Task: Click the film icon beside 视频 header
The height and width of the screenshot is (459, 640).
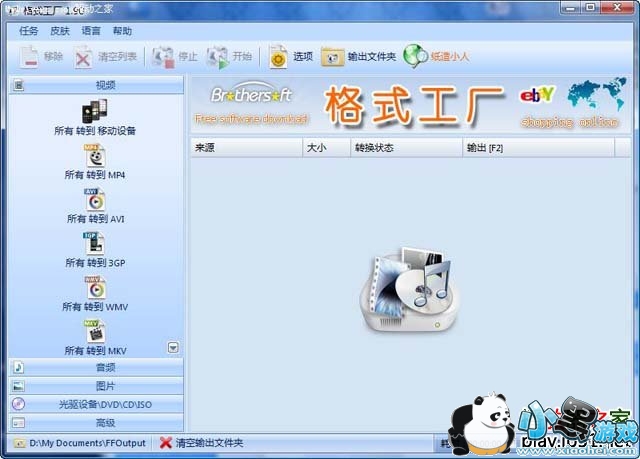Action: click(18, 85)
